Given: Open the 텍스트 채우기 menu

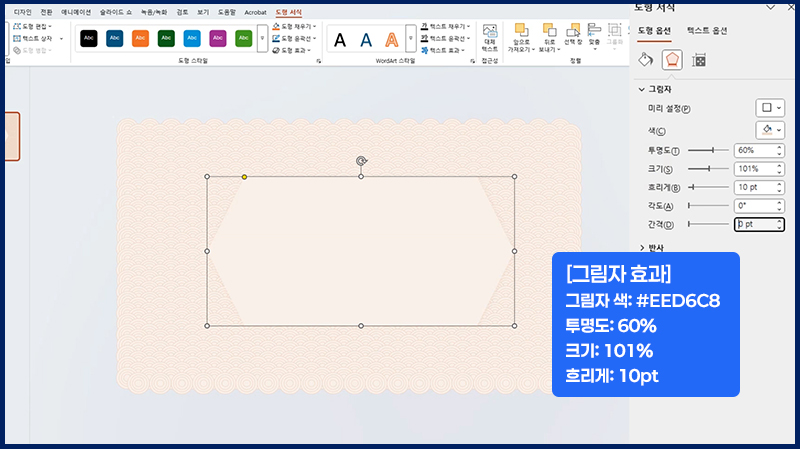Looking at the screenshot, I should click(445, 26).
